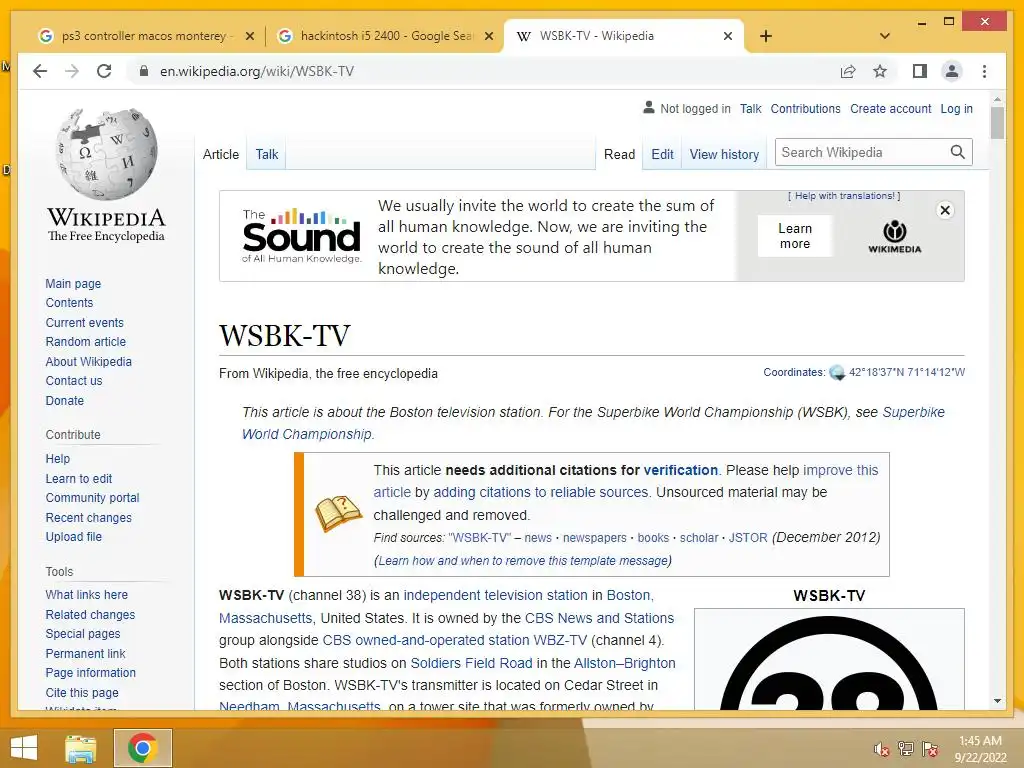
Task: Click the verification link in the notice
Action: point(680,470)
